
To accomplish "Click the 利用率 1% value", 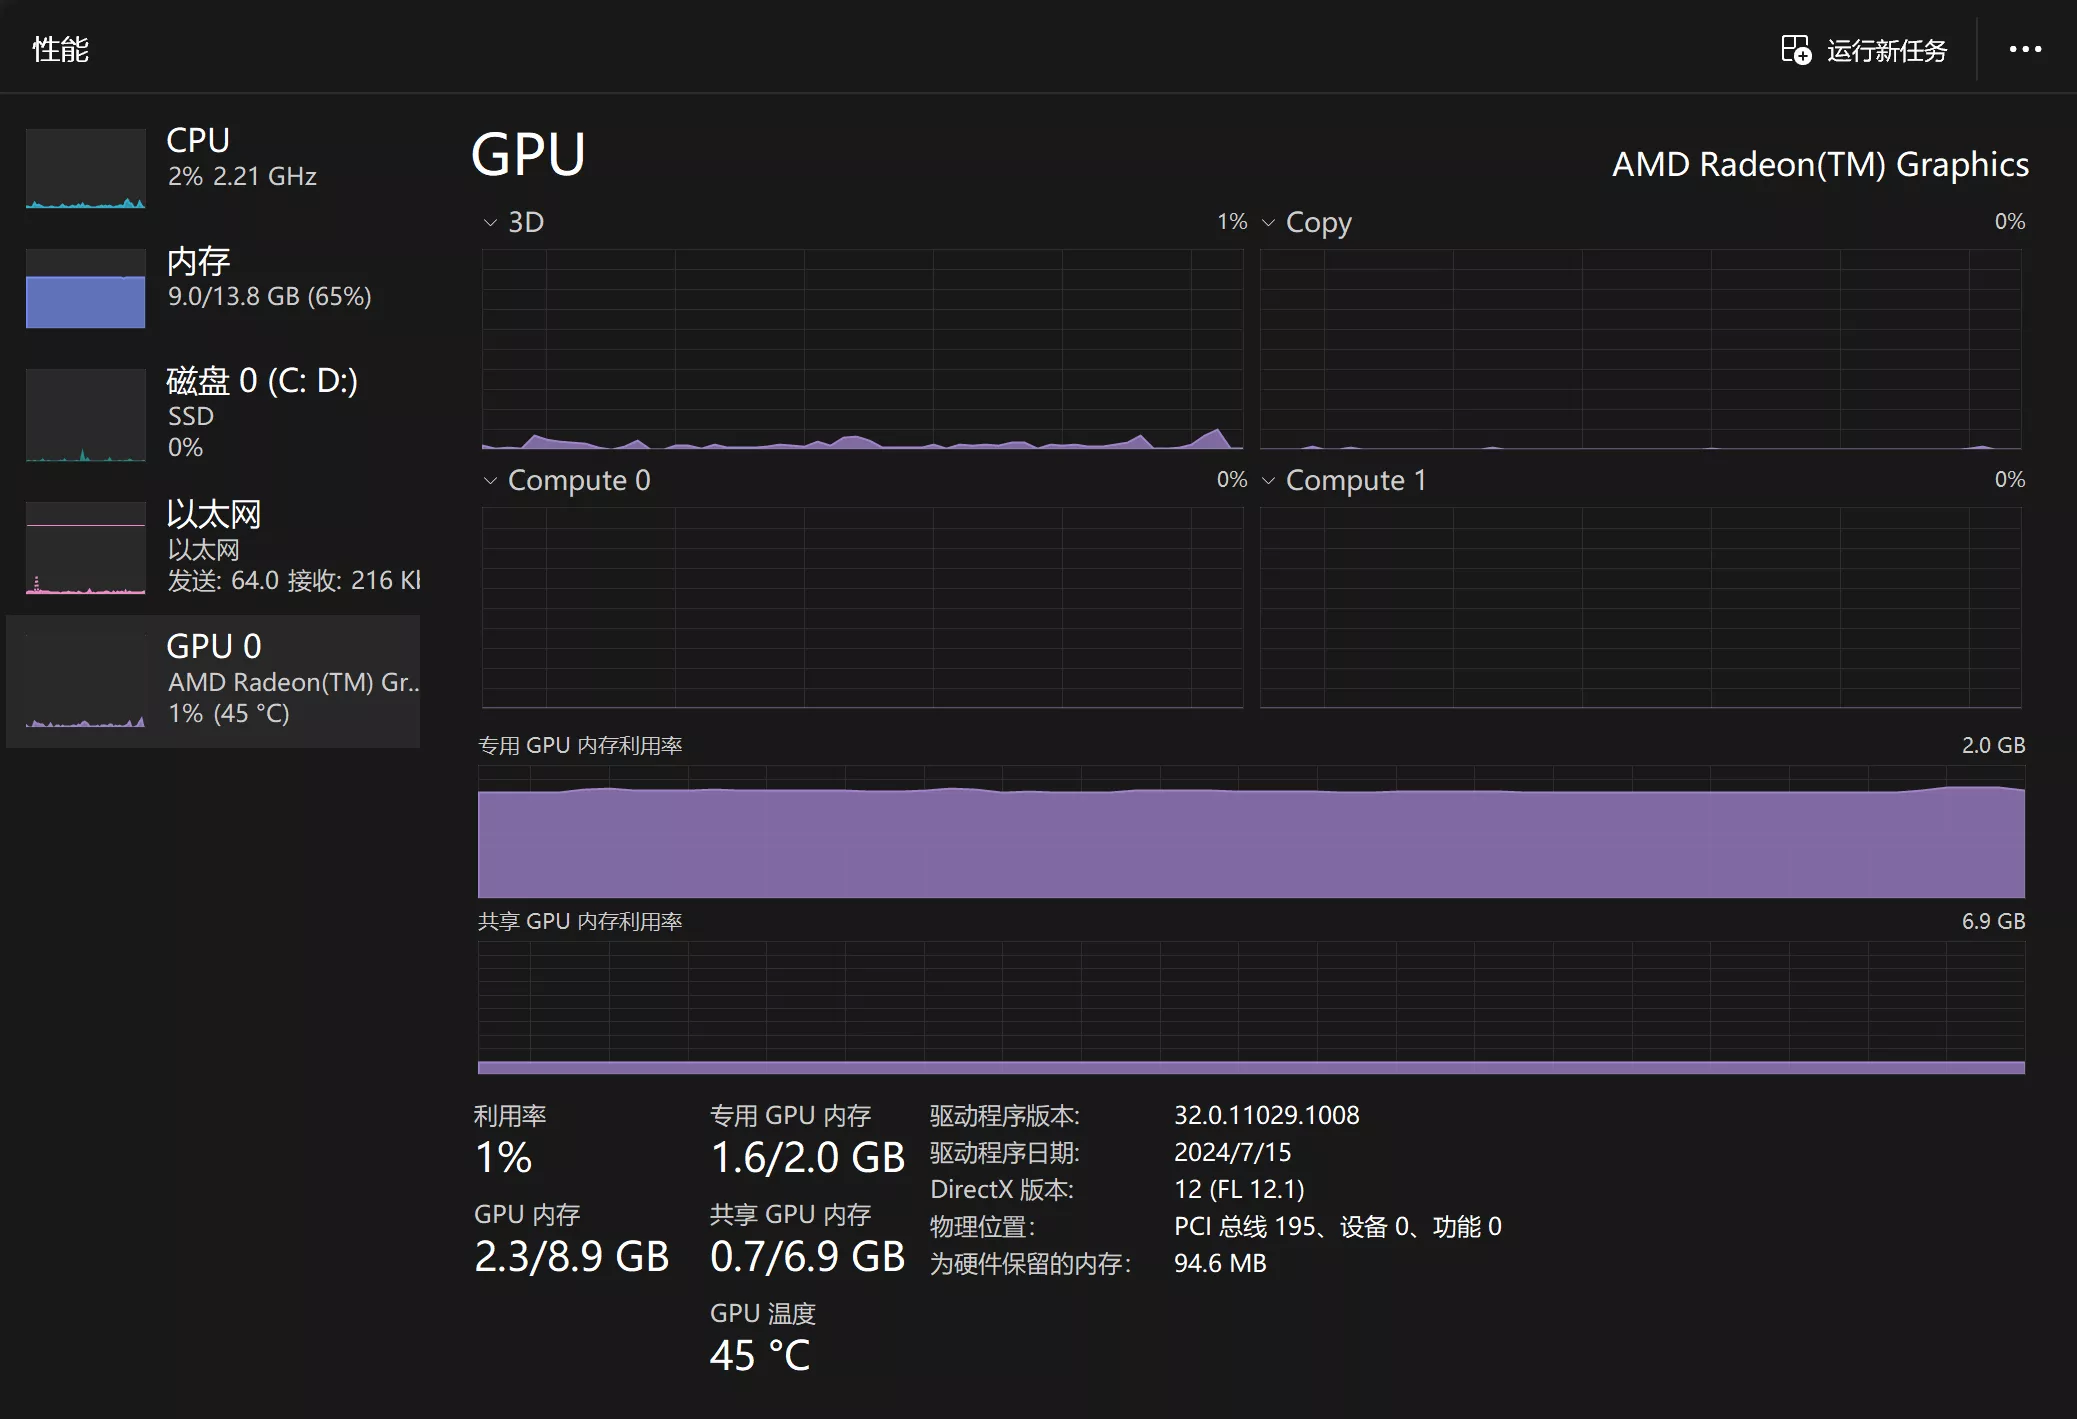I will pos(503,1157).
